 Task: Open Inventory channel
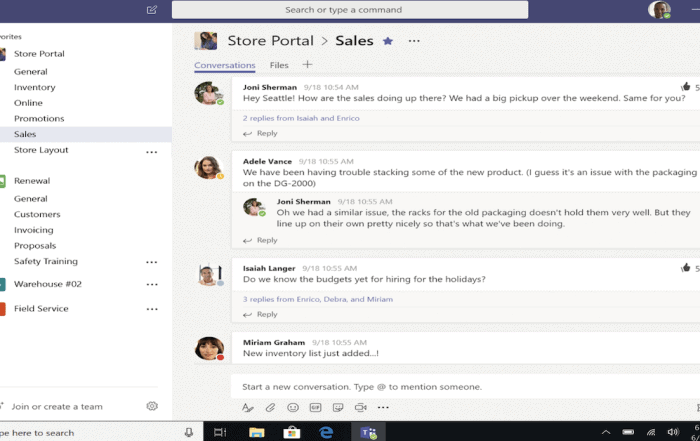tap(35, 87)
